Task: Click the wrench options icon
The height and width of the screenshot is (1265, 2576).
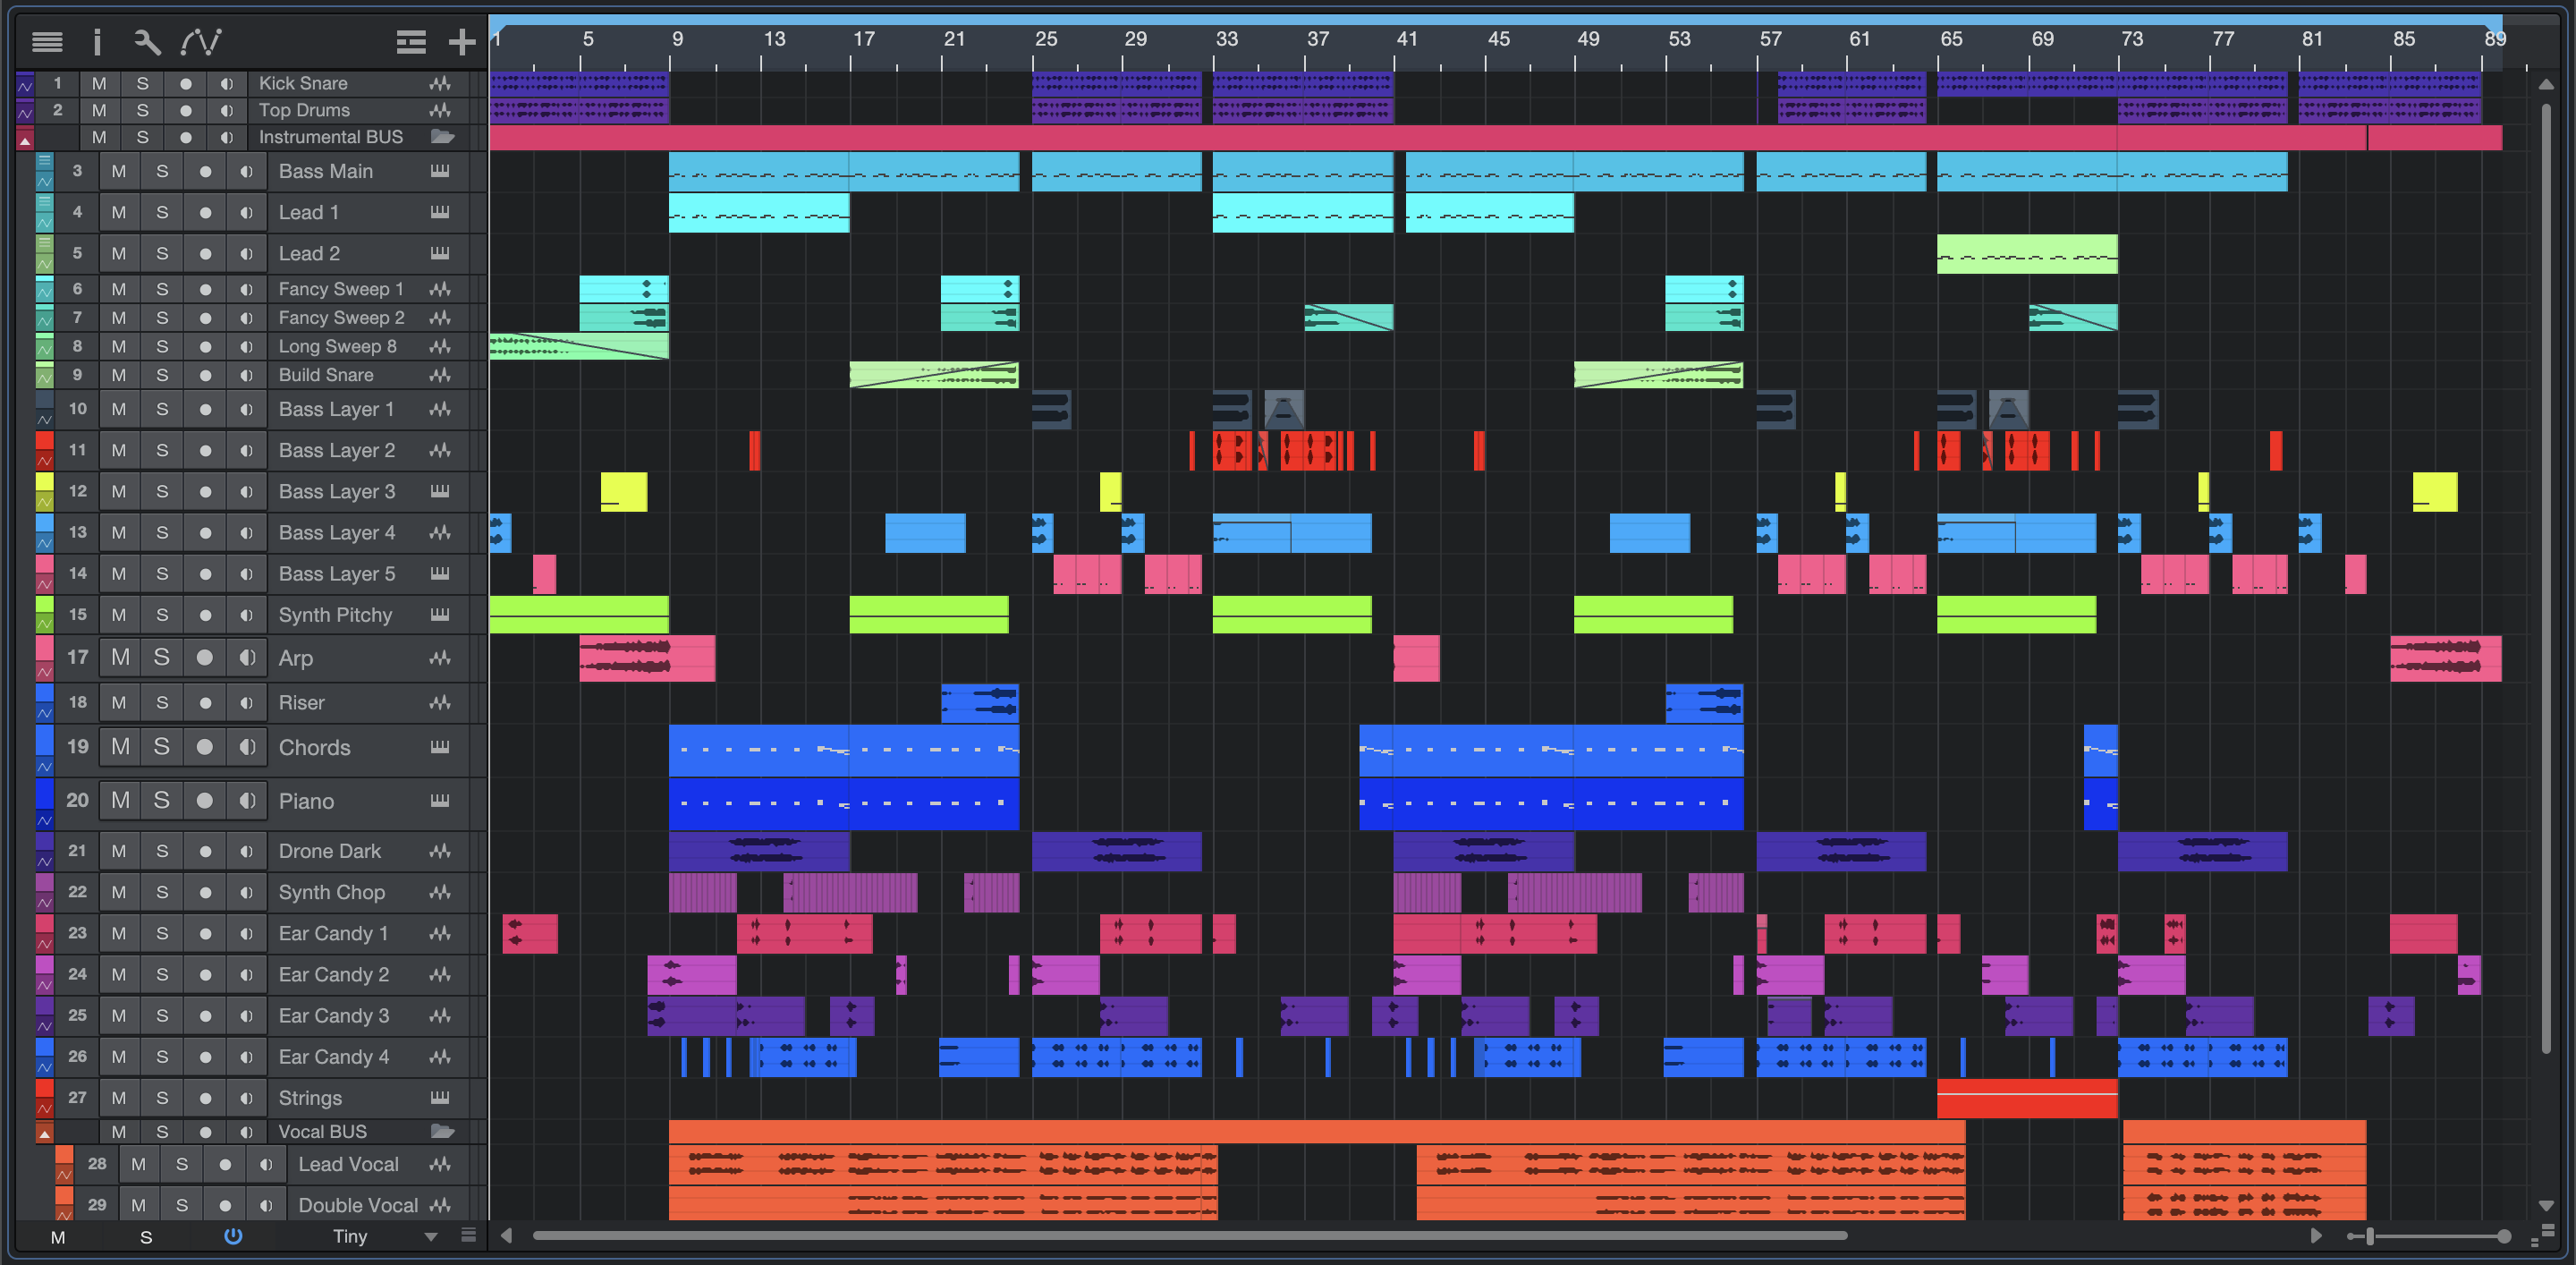Action: [147, 42]
